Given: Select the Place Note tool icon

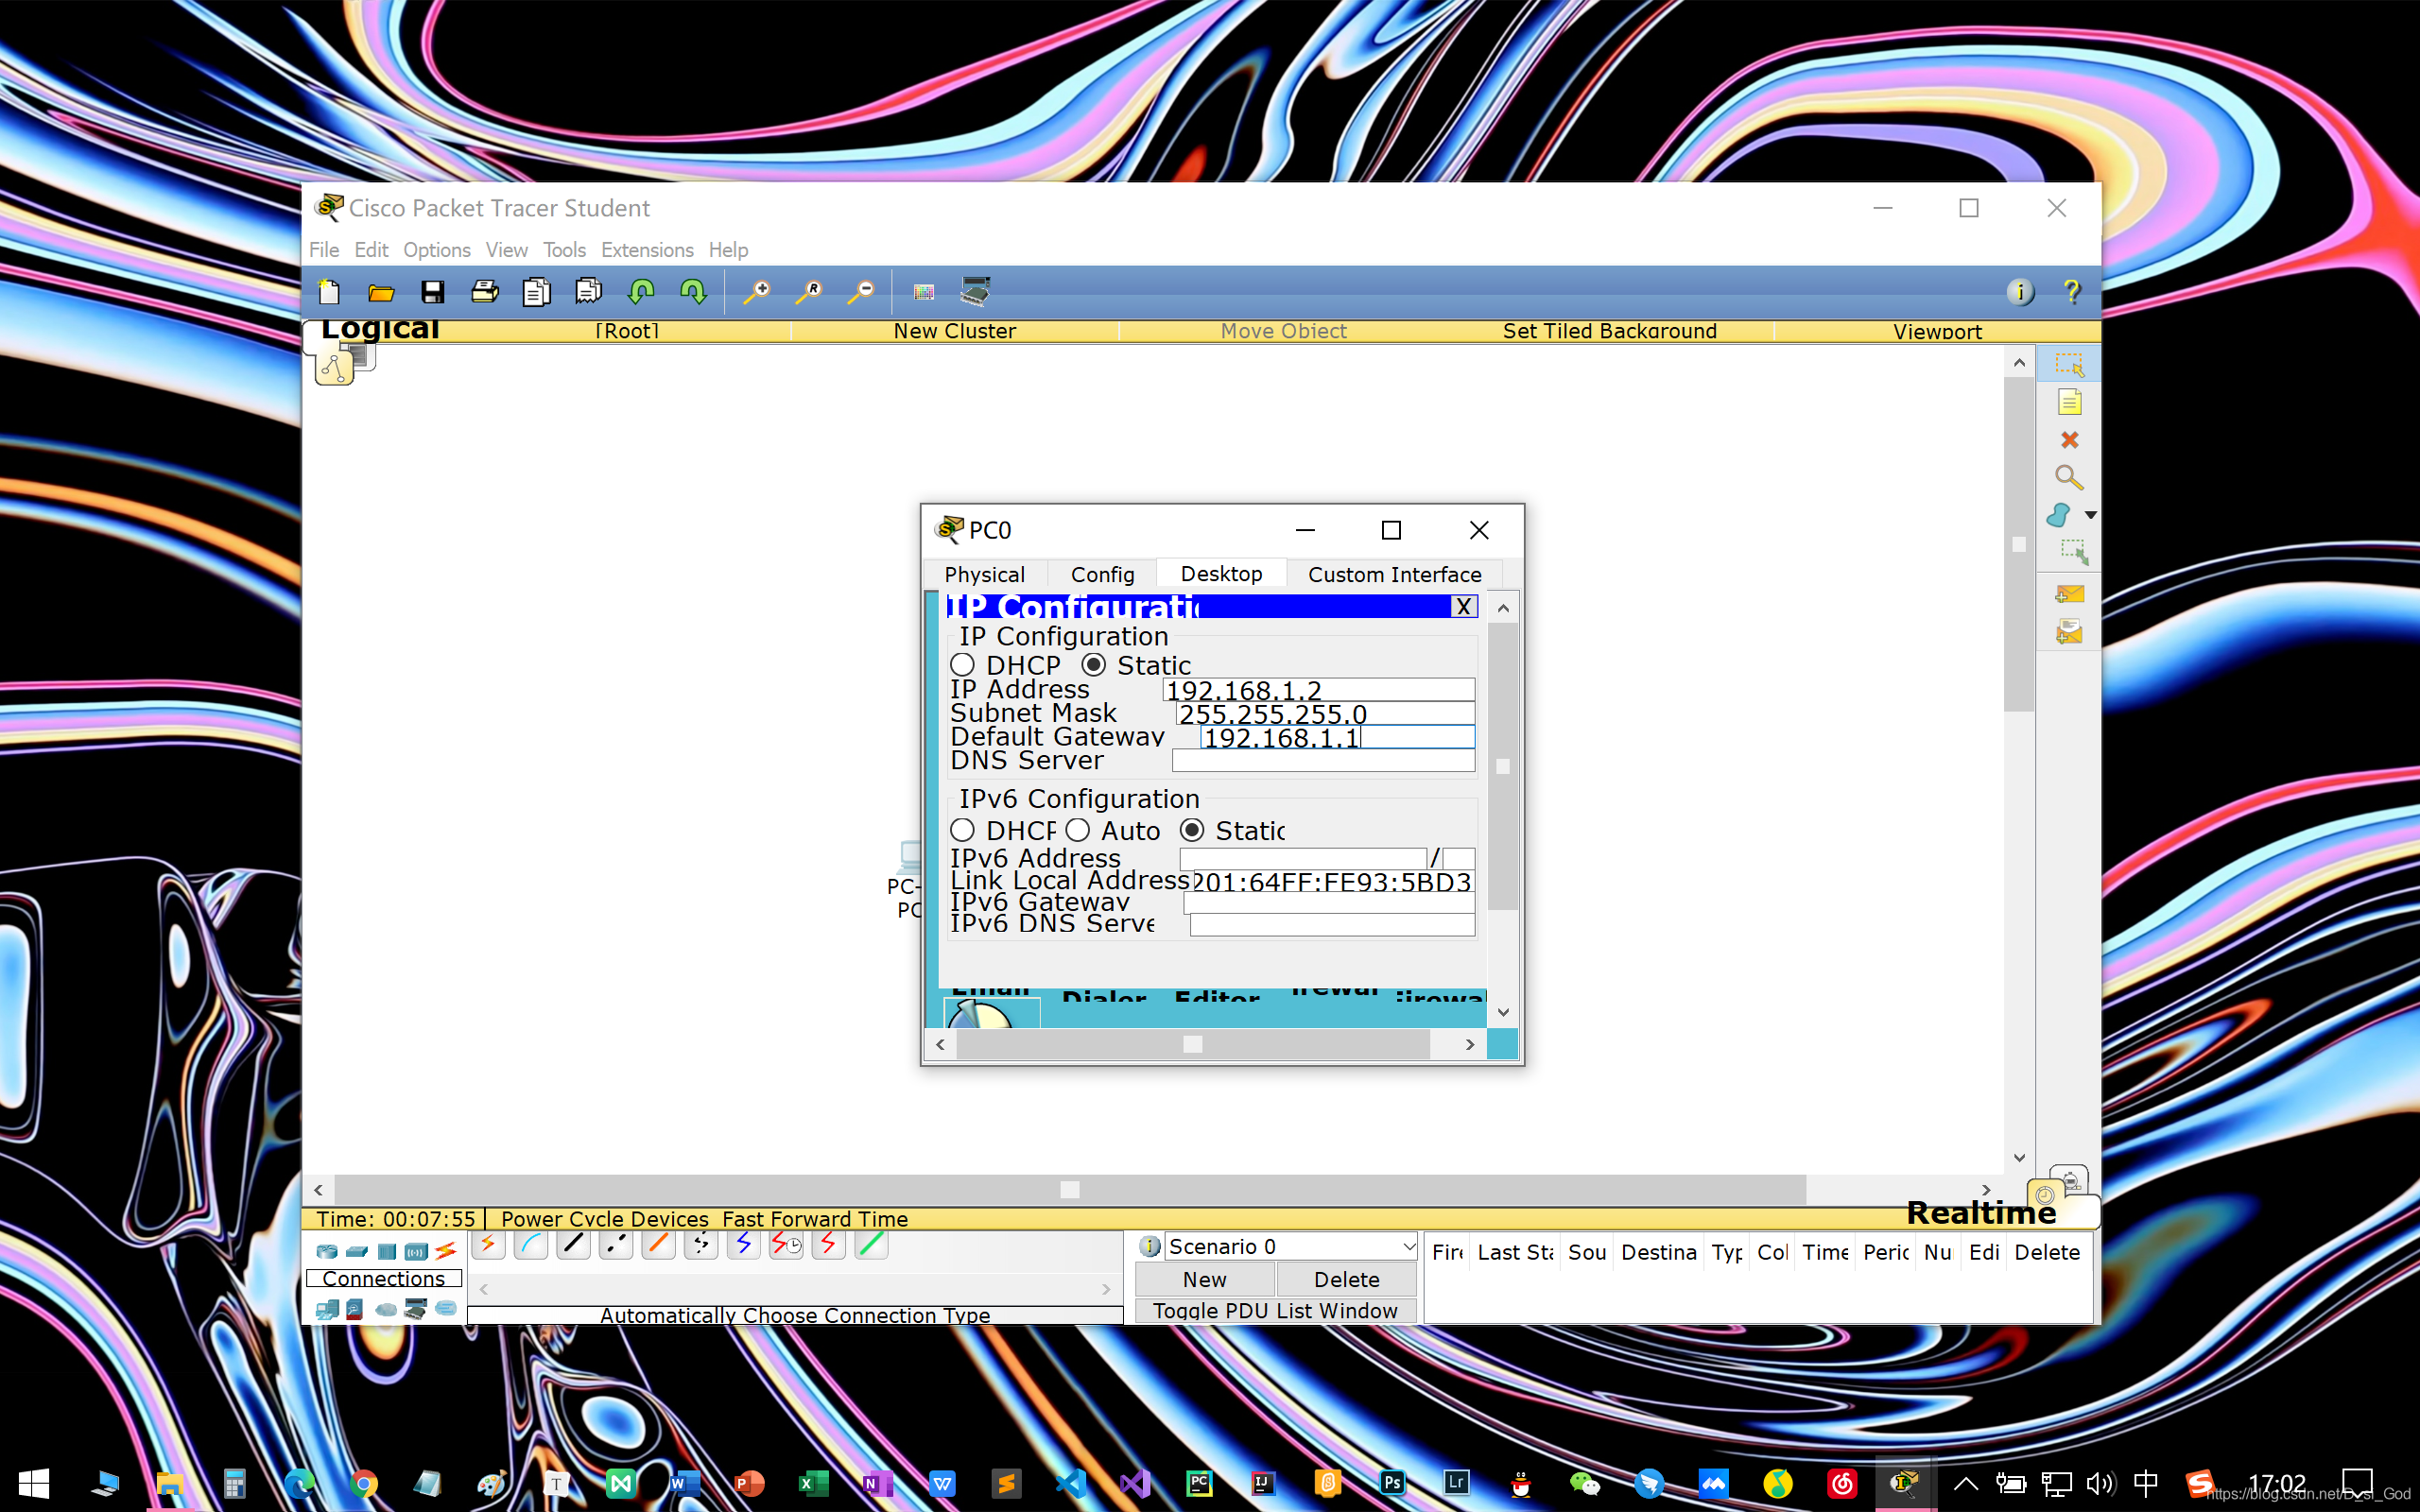Looking at the screenshot, I should point(2069,403).
